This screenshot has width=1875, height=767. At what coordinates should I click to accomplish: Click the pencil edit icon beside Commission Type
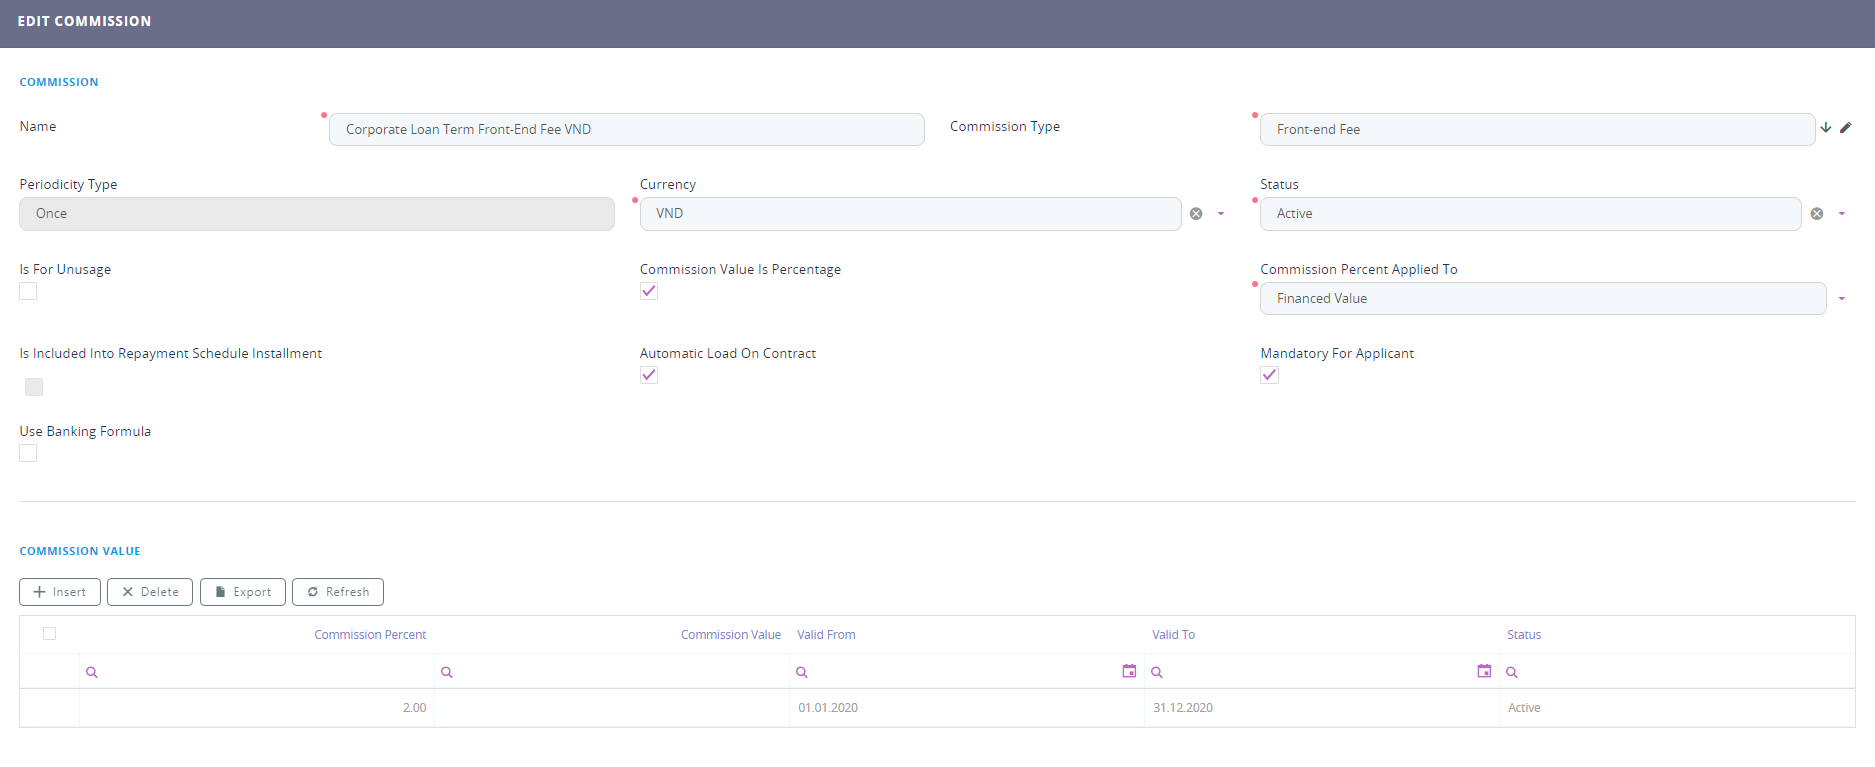[1845, 128]
